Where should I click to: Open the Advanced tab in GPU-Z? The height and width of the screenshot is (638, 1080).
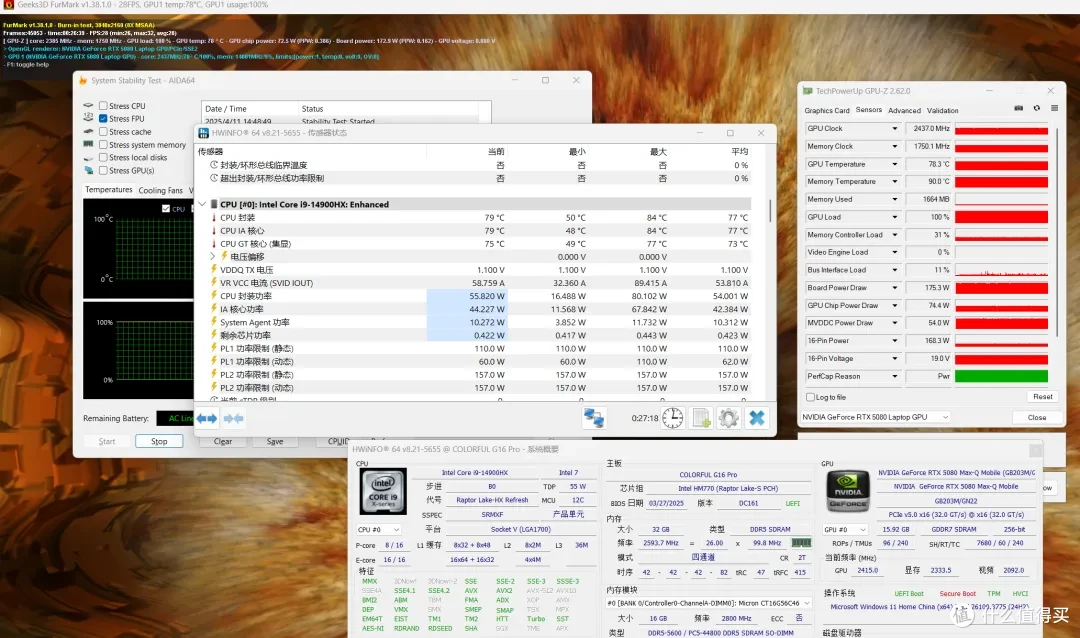(904, 110)
